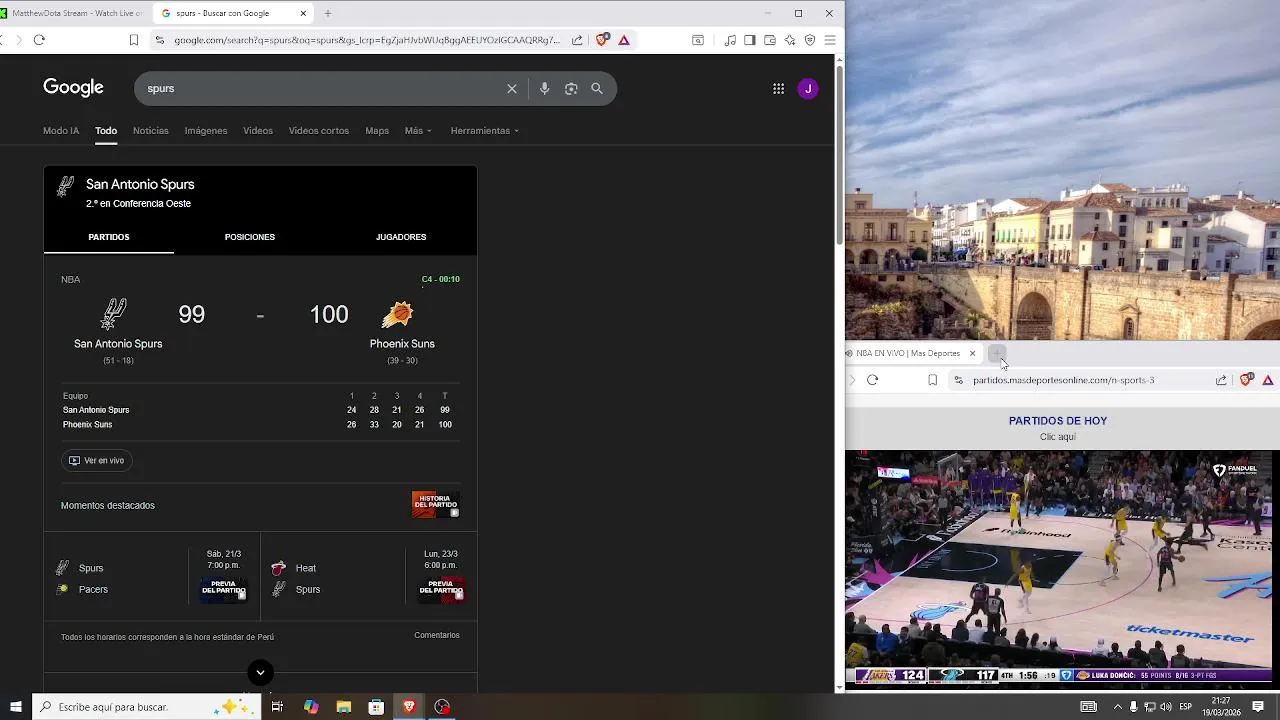Click the taskbar search box
This screenshot has width=1280, height=720.
click(147, 707)
